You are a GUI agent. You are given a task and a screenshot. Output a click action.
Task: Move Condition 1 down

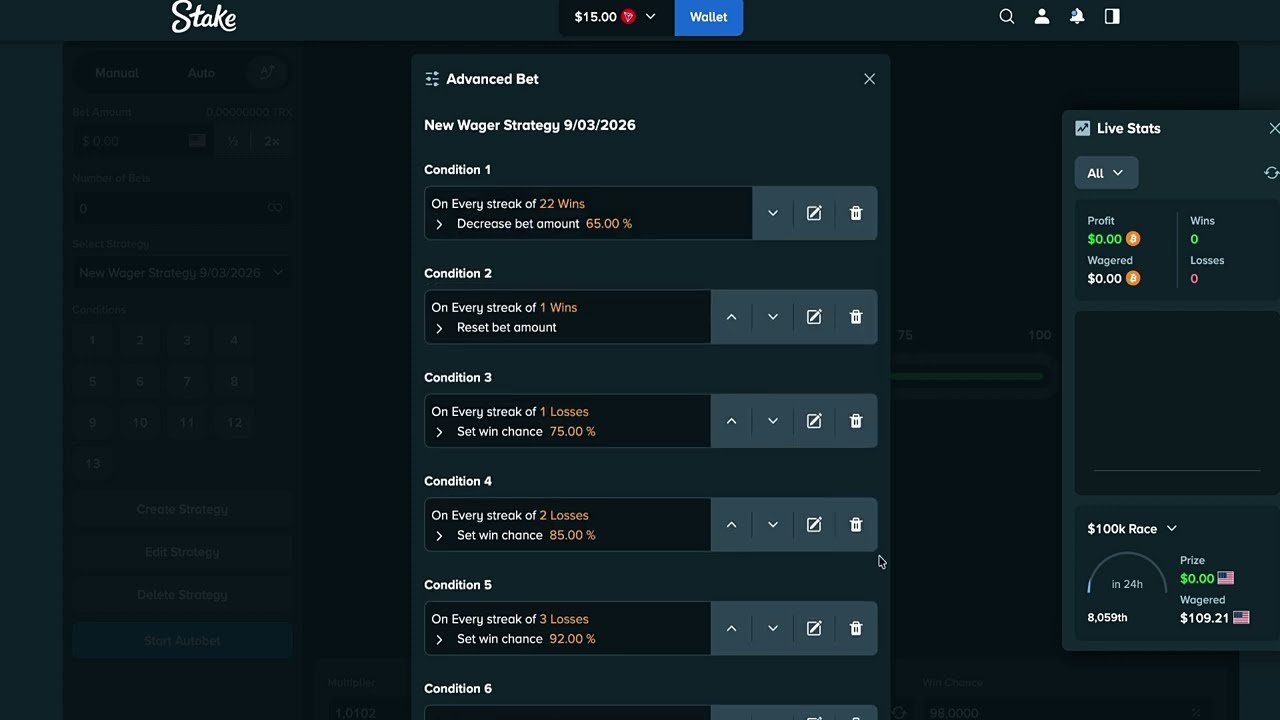(x=772, y=213)
